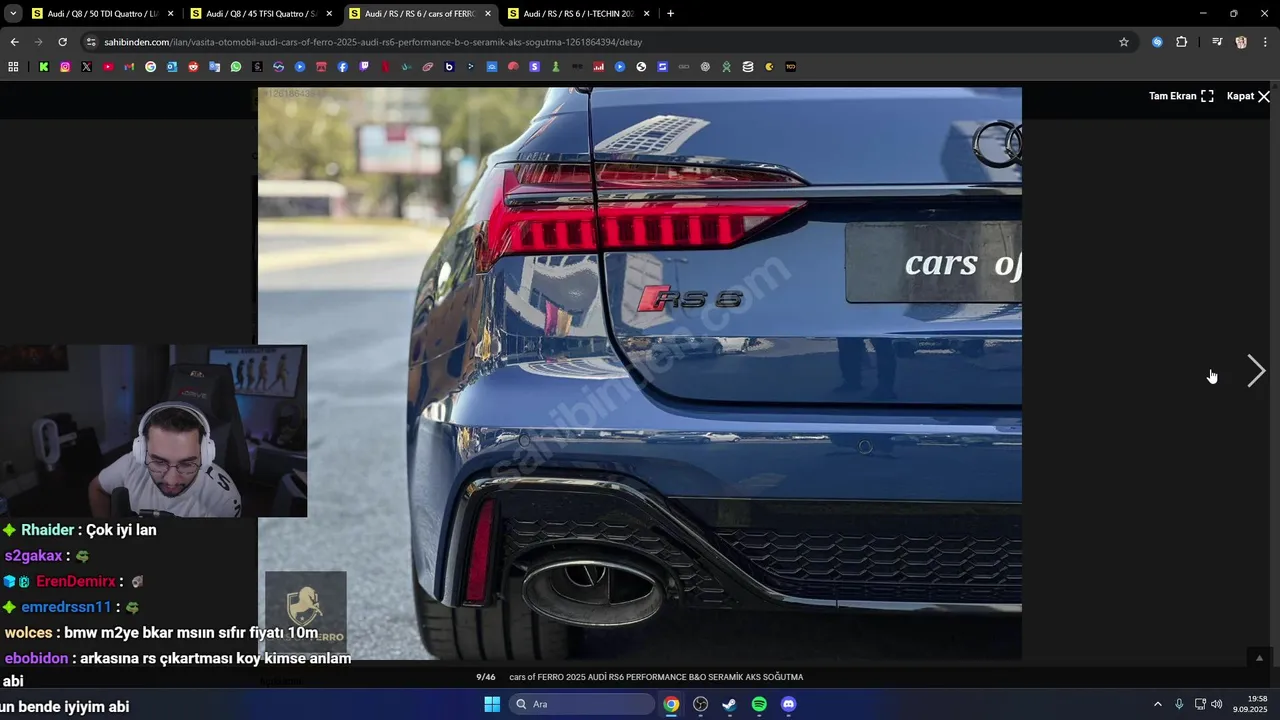Image resolution: width=1280 pixels, height=720 pixels.
Task: Close the Audi Q8 50 TDI Quattro tab
Action: tap(170, 14)
